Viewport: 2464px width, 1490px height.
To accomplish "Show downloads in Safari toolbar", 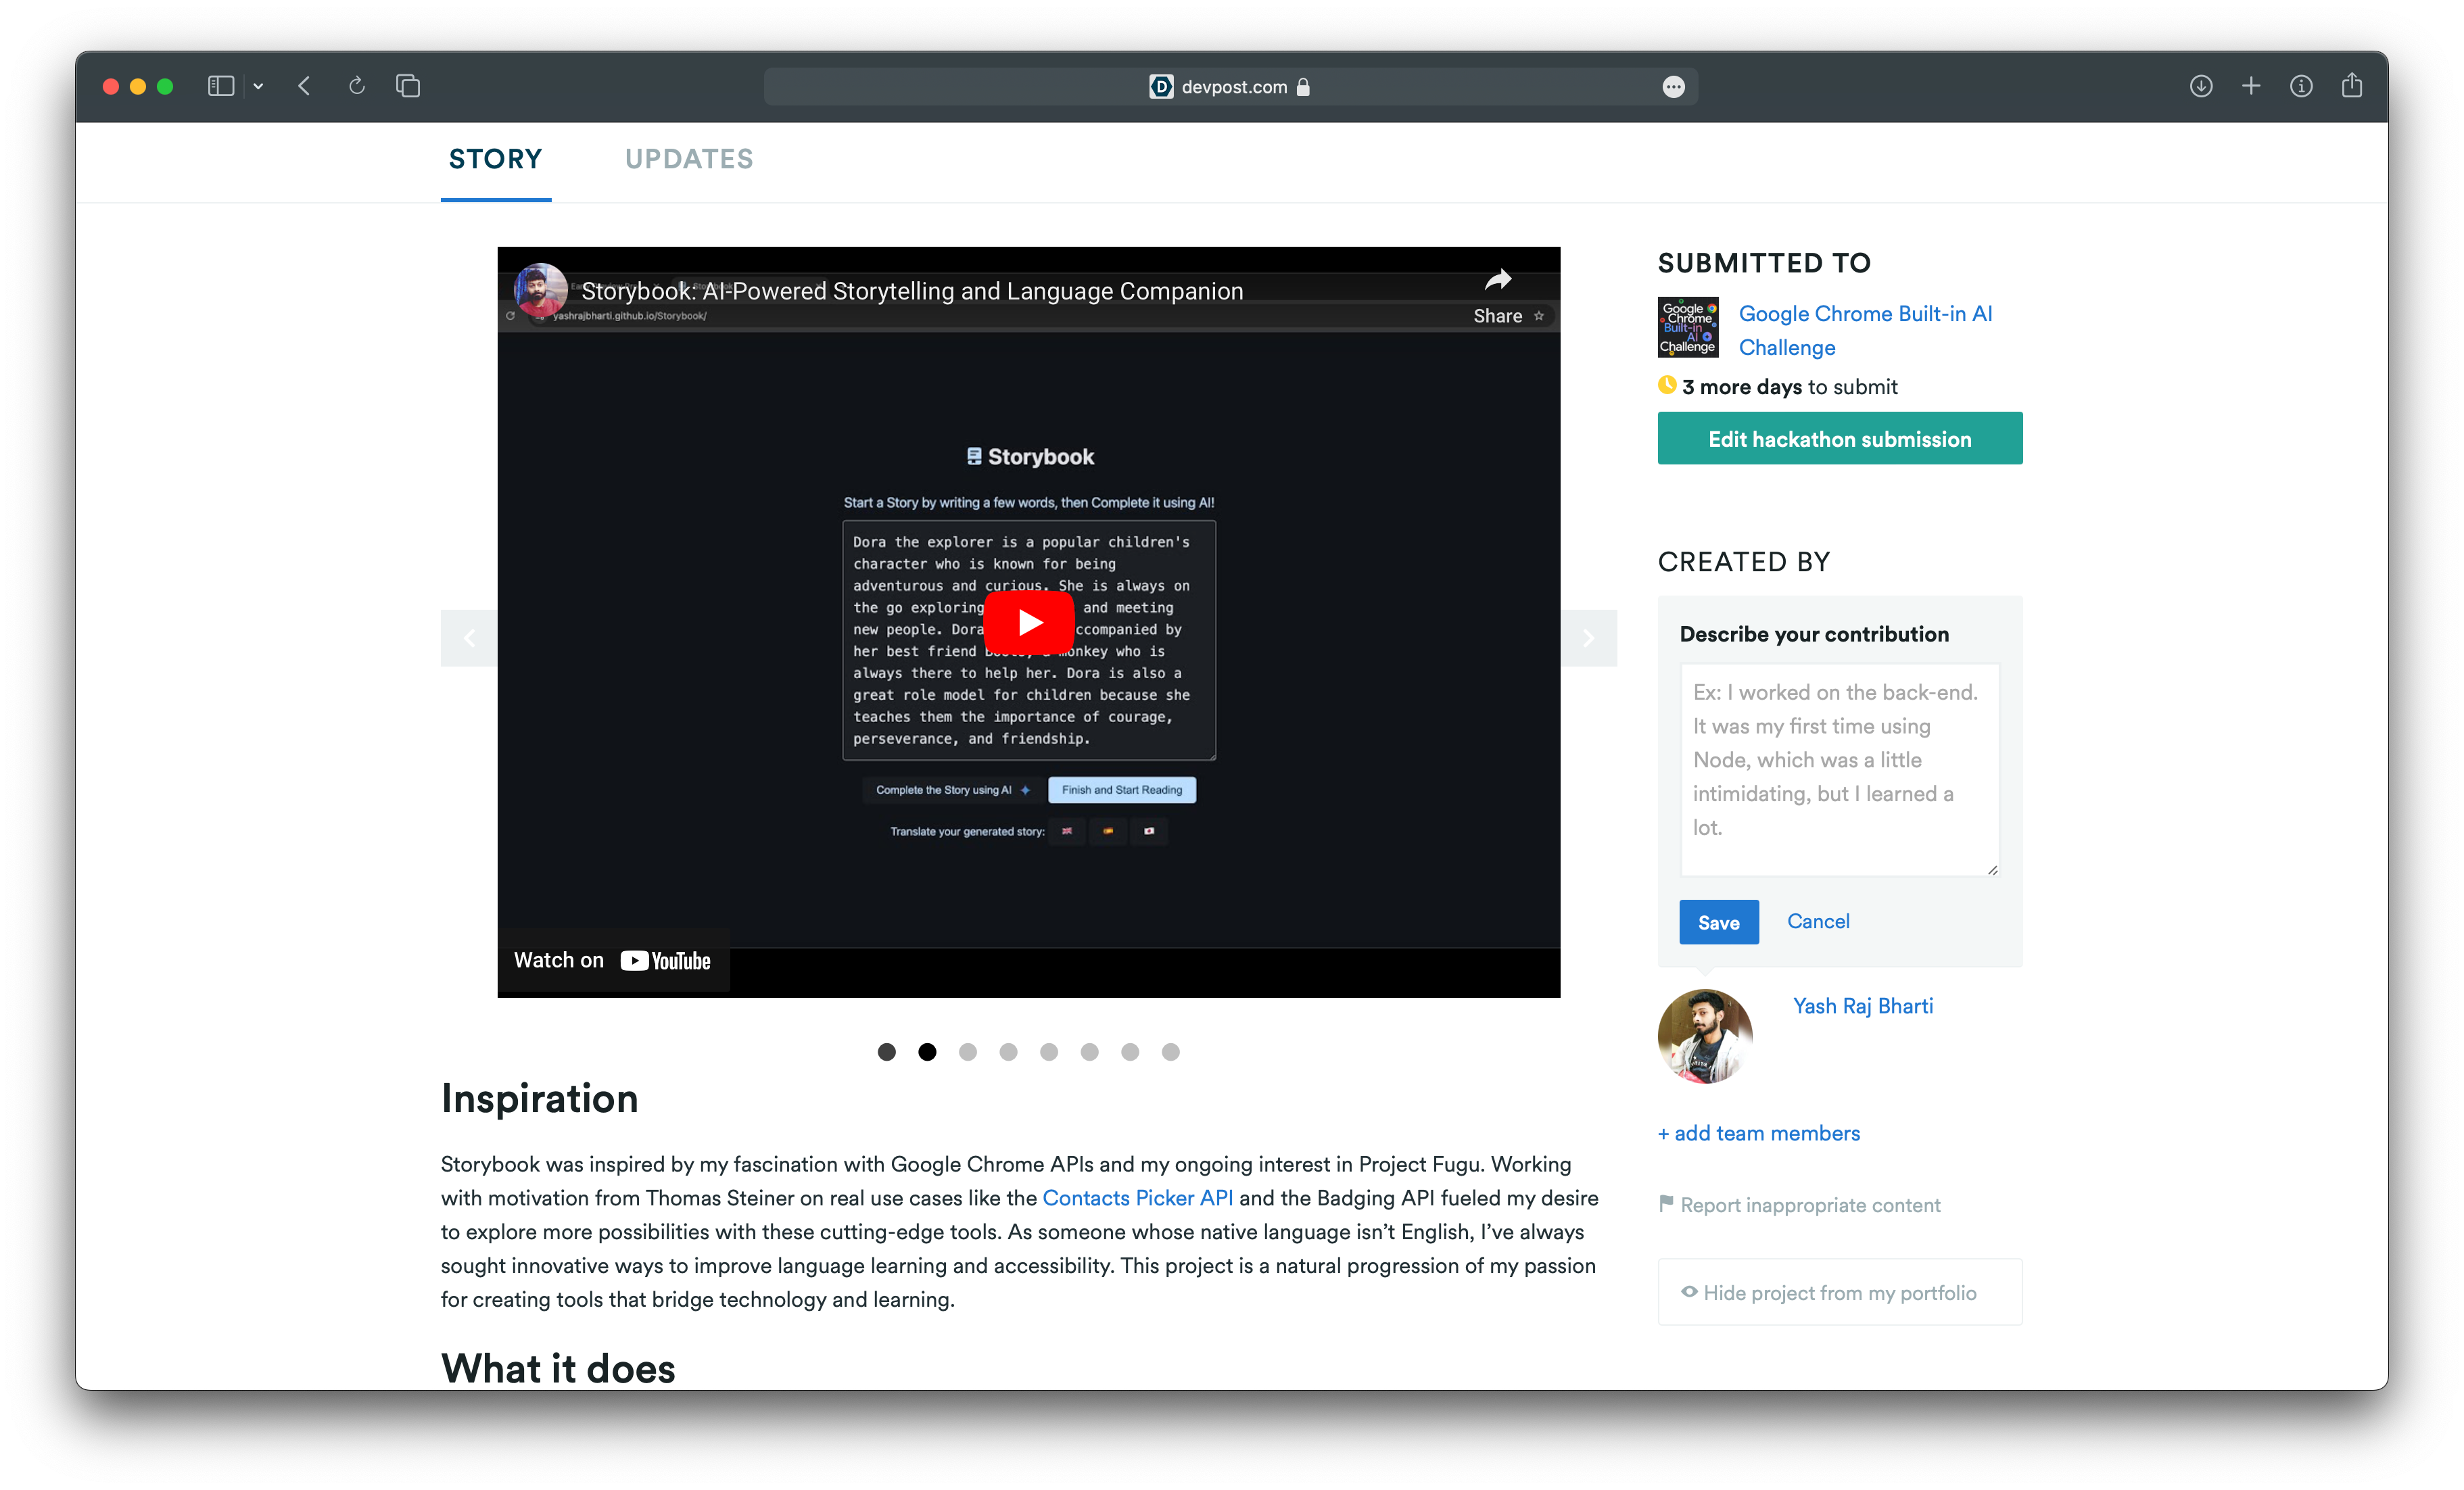I will (2200, 86).
